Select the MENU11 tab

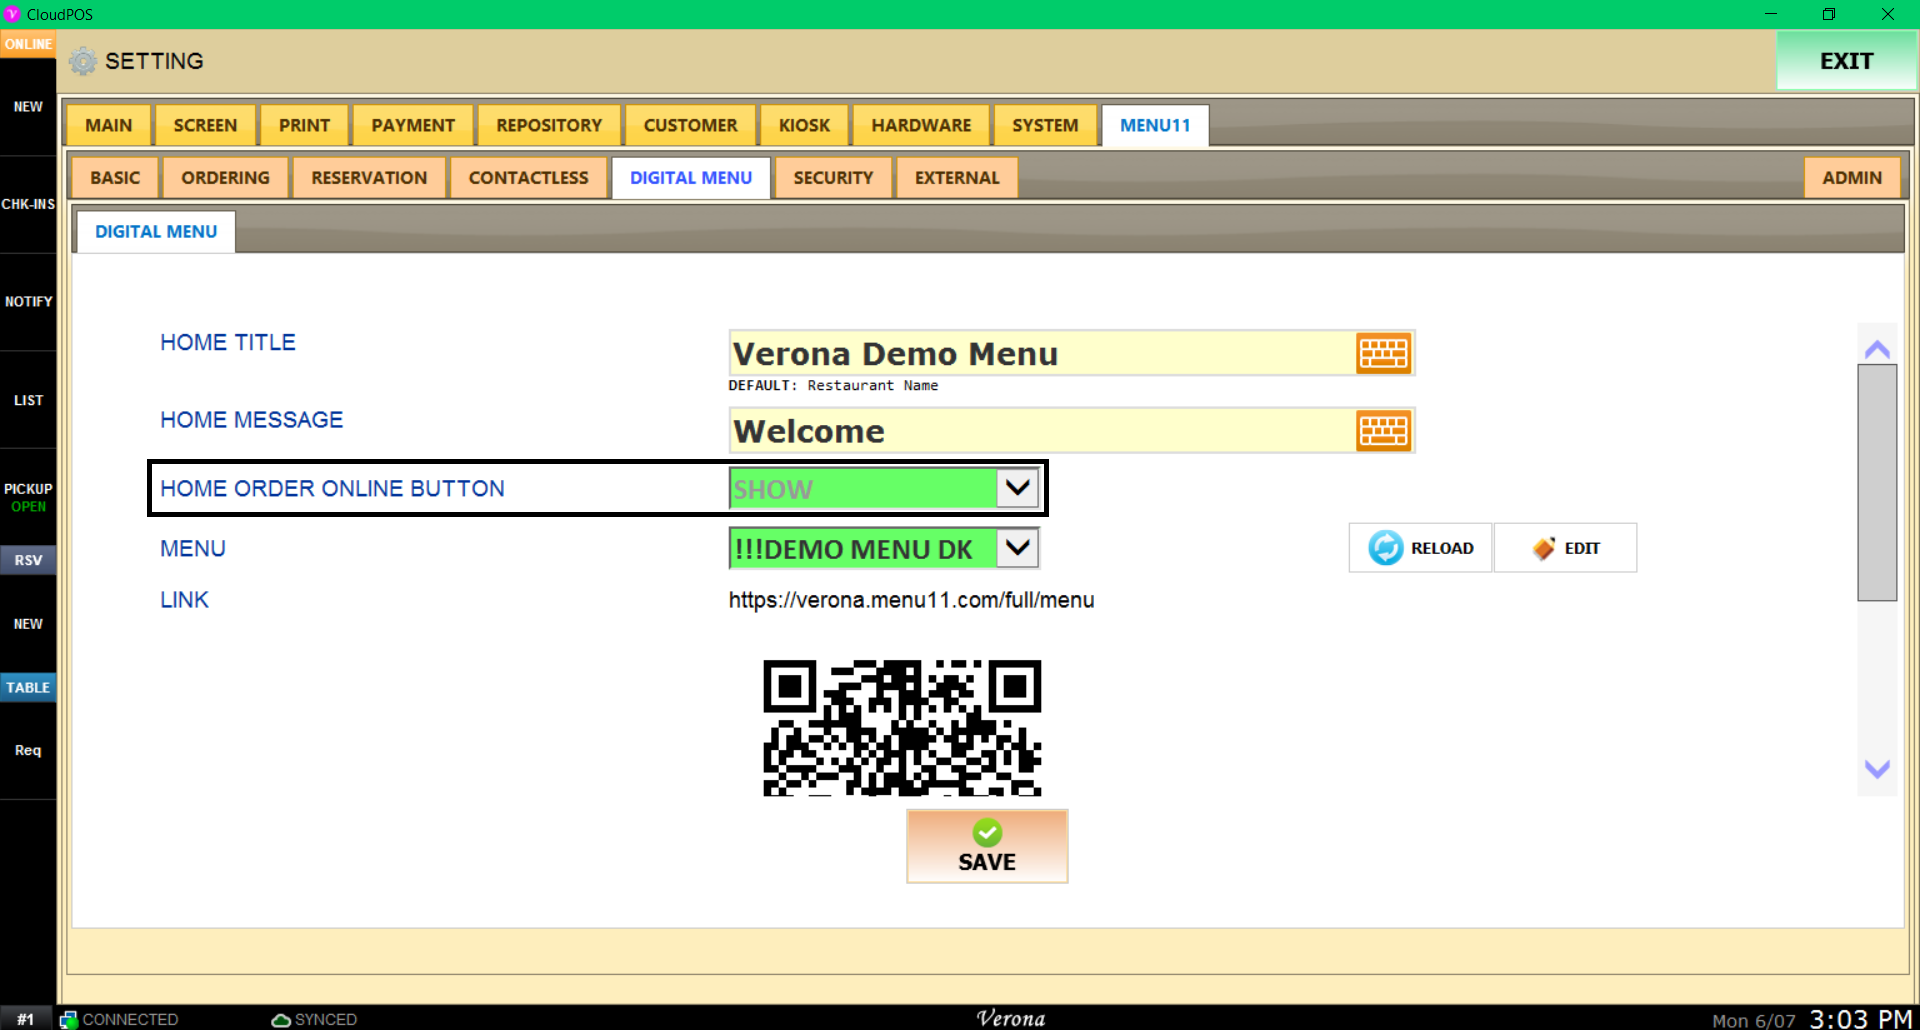(1155, 126)
